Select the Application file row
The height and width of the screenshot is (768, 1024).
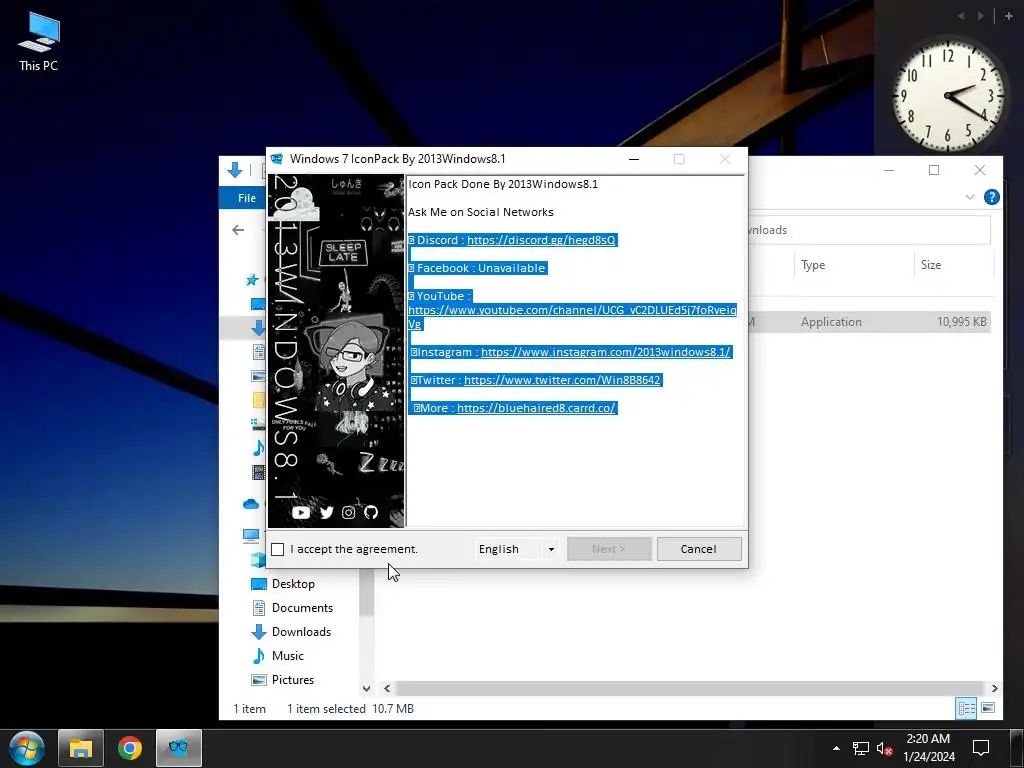pyautogui.click(x=869, y=322)
